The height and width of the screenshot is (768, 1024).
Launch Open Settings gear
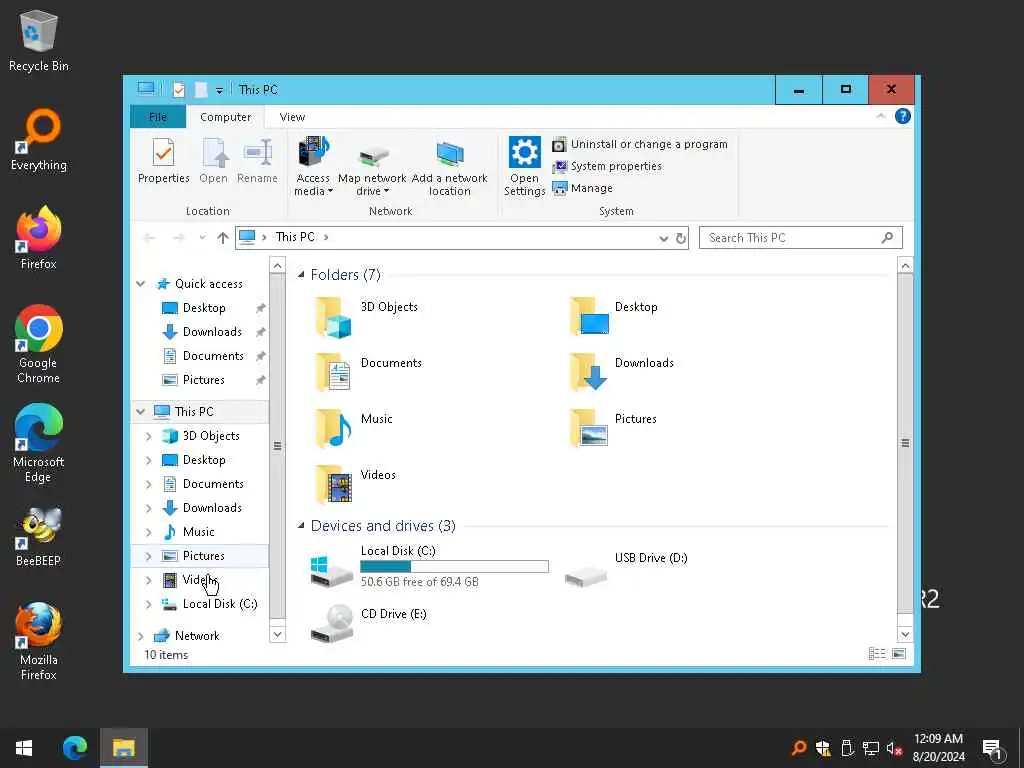(524, 167)
